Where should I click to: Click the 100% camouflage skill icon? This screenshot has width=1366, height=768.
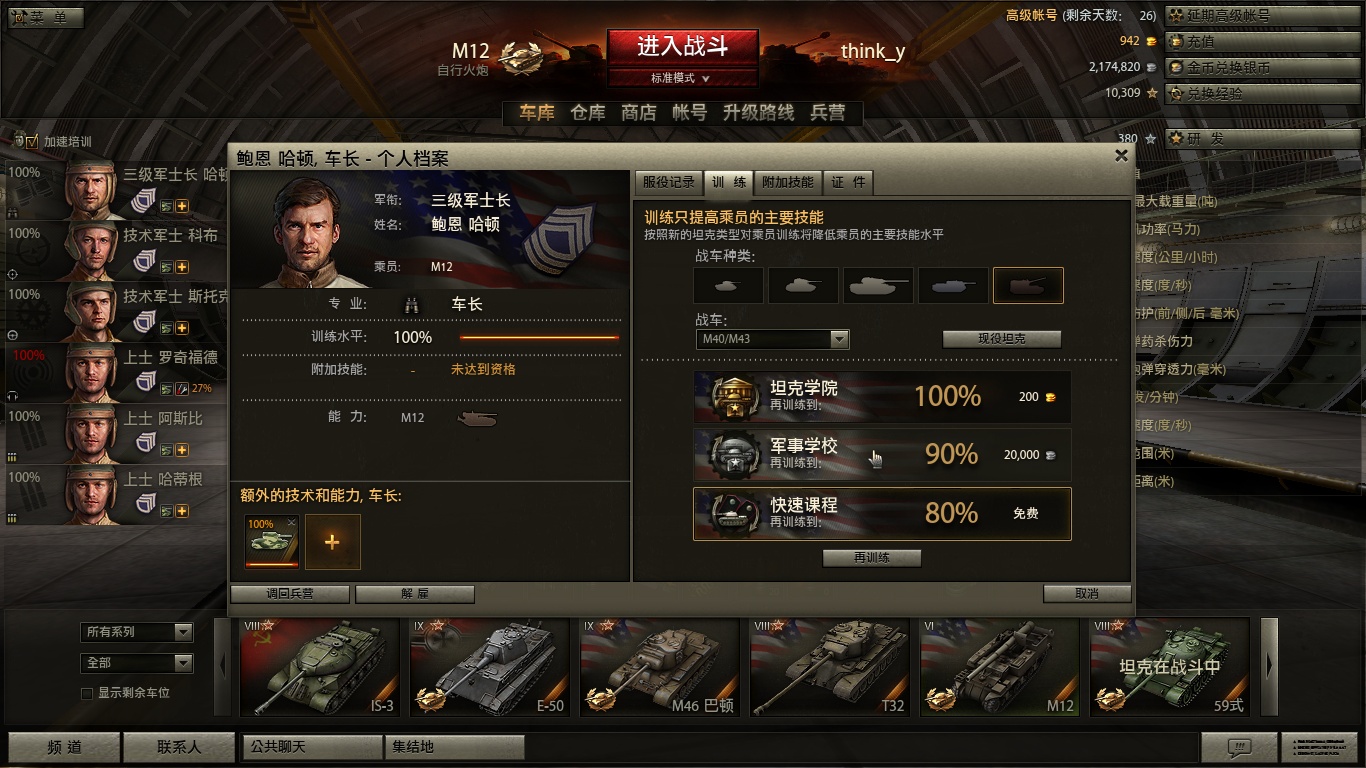coord(272,541)
